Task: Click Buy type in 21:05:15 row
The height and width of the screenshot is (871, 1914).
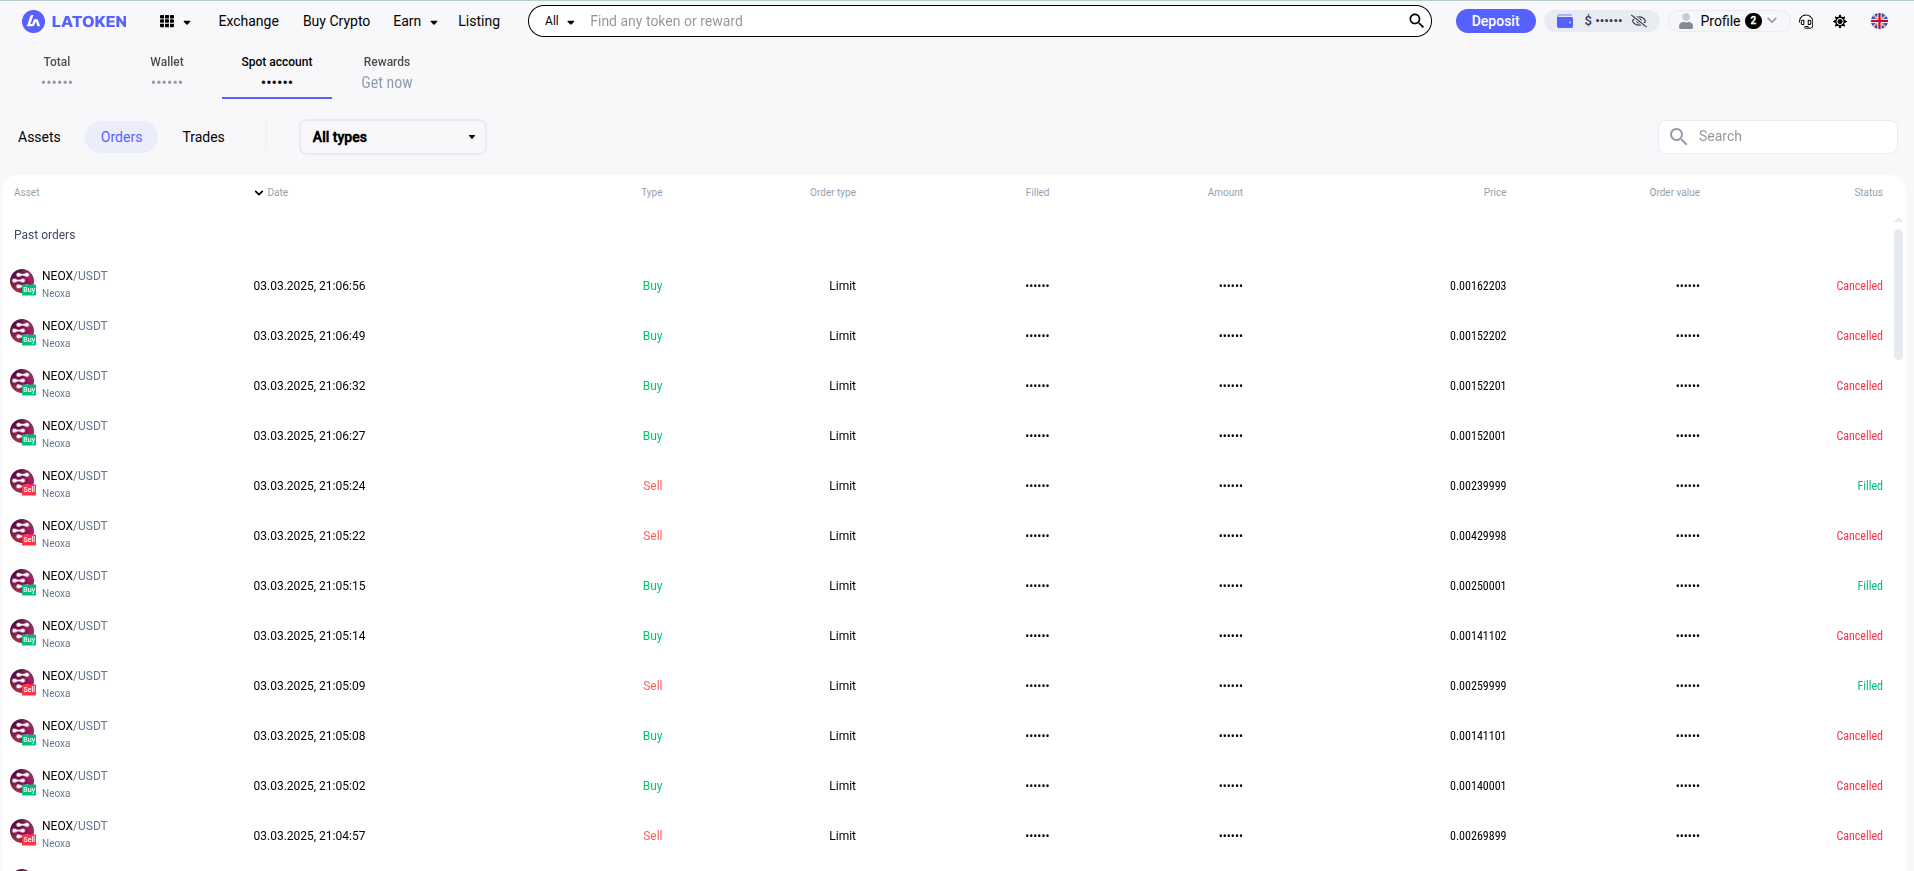Action: 652,586
